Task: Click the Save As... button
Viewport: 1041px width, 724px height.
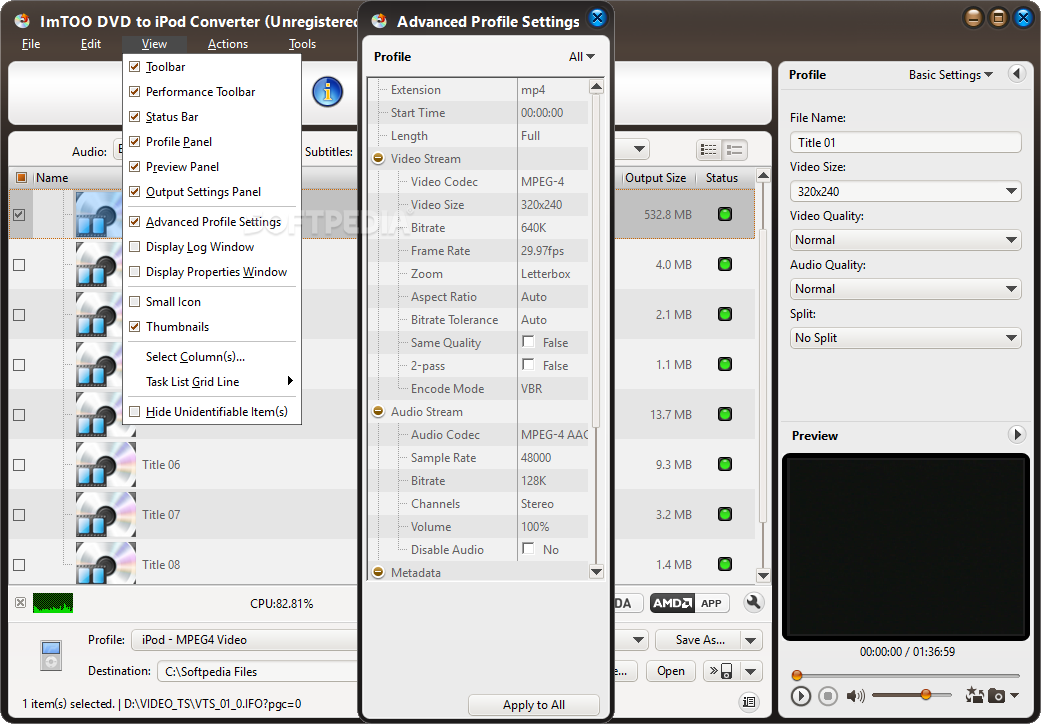Action: [x=700, y=640]
